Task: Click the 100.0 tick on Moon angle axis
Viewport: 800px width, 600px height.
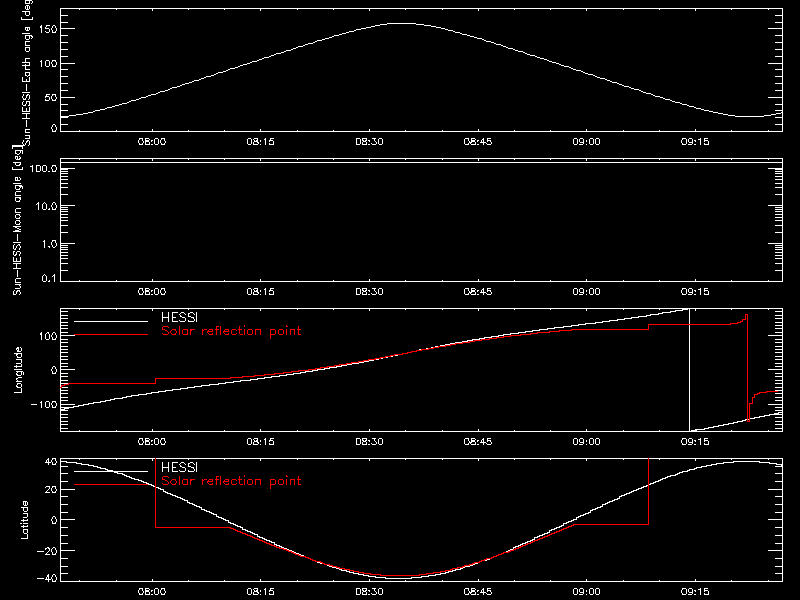Action: tap(43, 168)
